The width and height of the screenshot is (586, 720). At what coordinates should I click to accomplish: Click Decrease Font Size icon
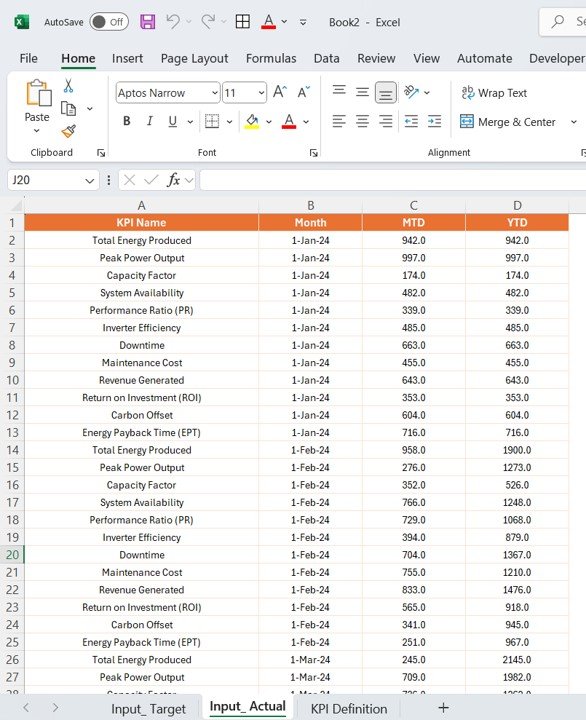tap(304, 92)
